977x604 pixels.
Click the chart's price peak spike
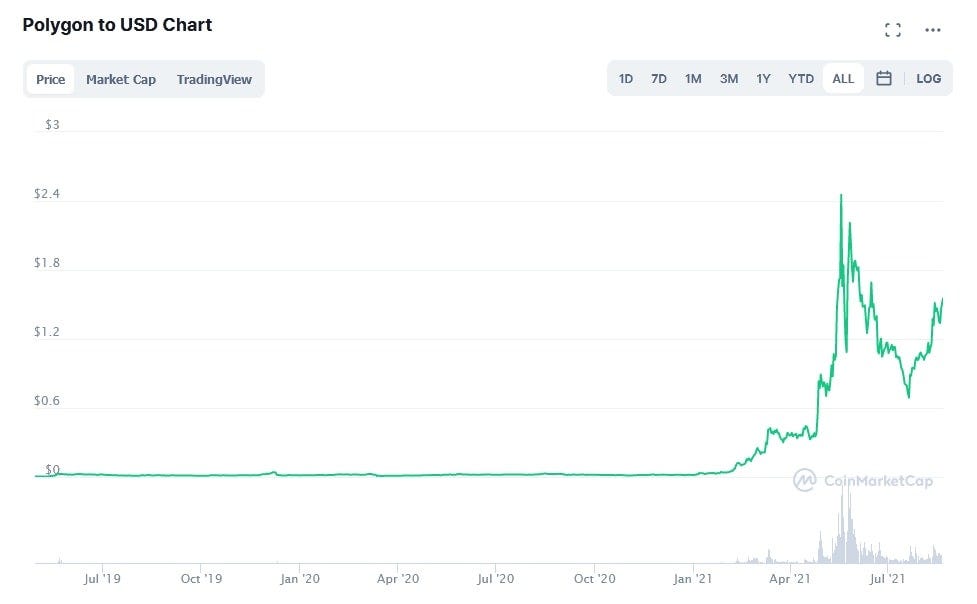[x=842, y=195]
